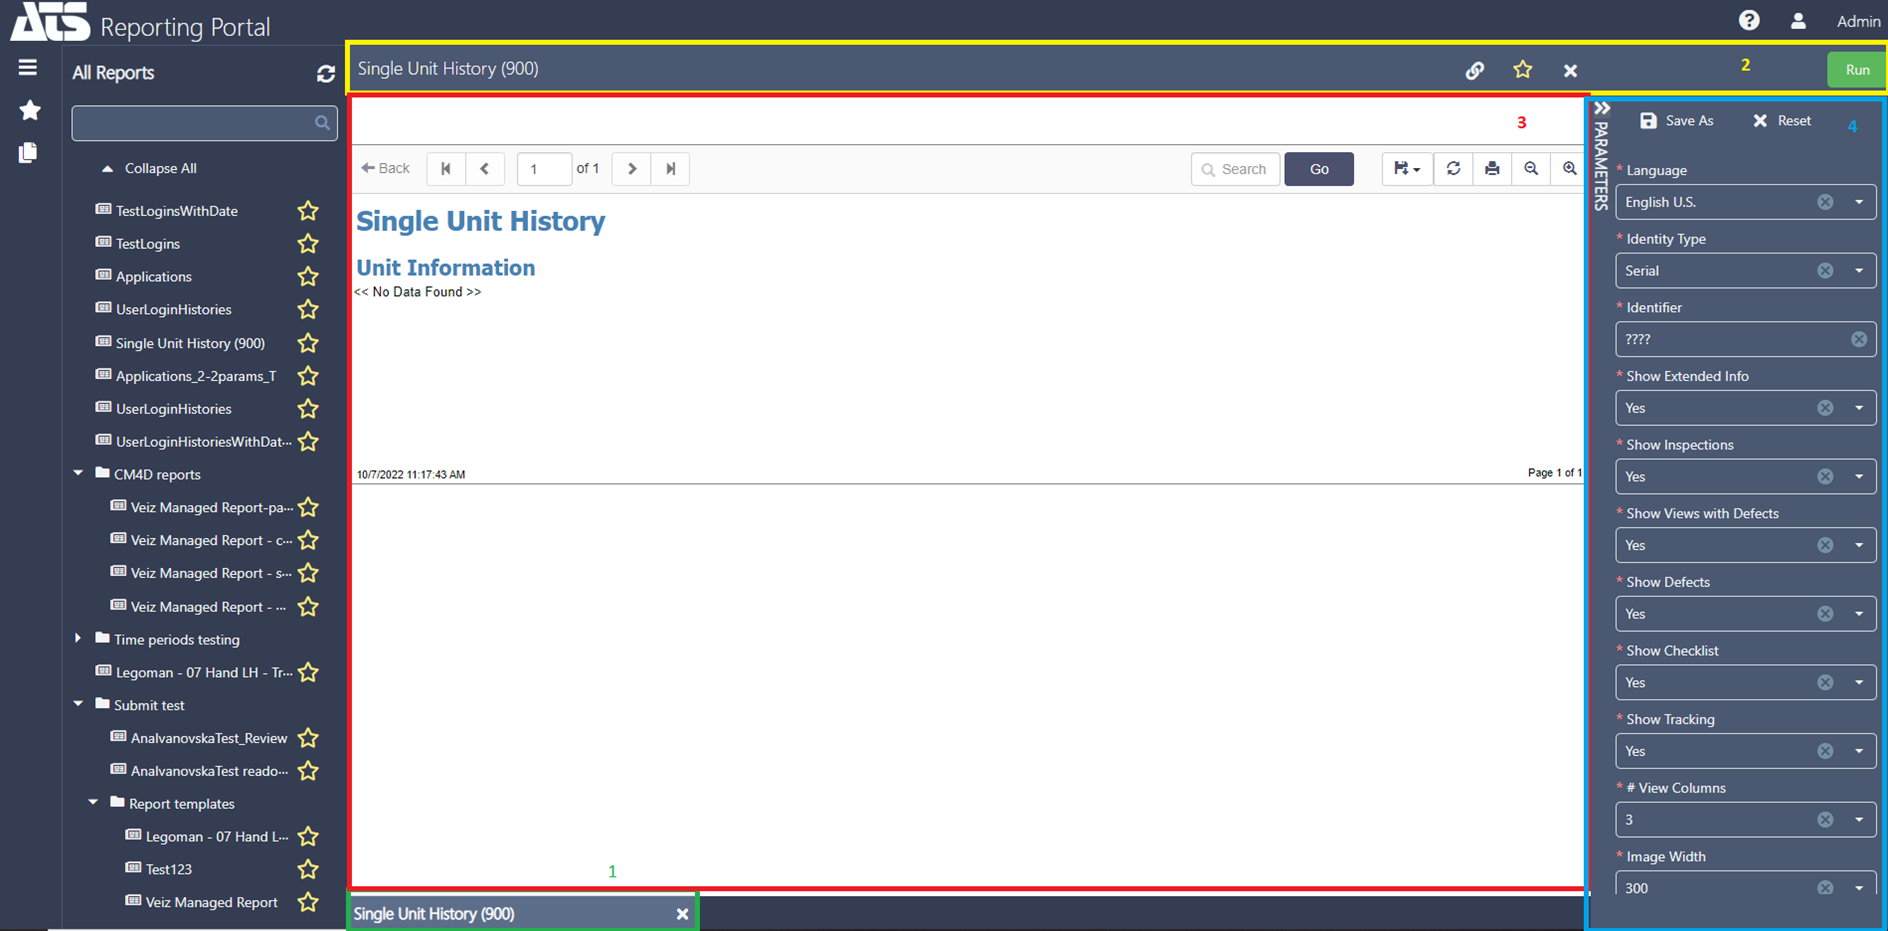Collapse the CM4D reports folder
Screen dimensions: 1888x931
[79, 474]
